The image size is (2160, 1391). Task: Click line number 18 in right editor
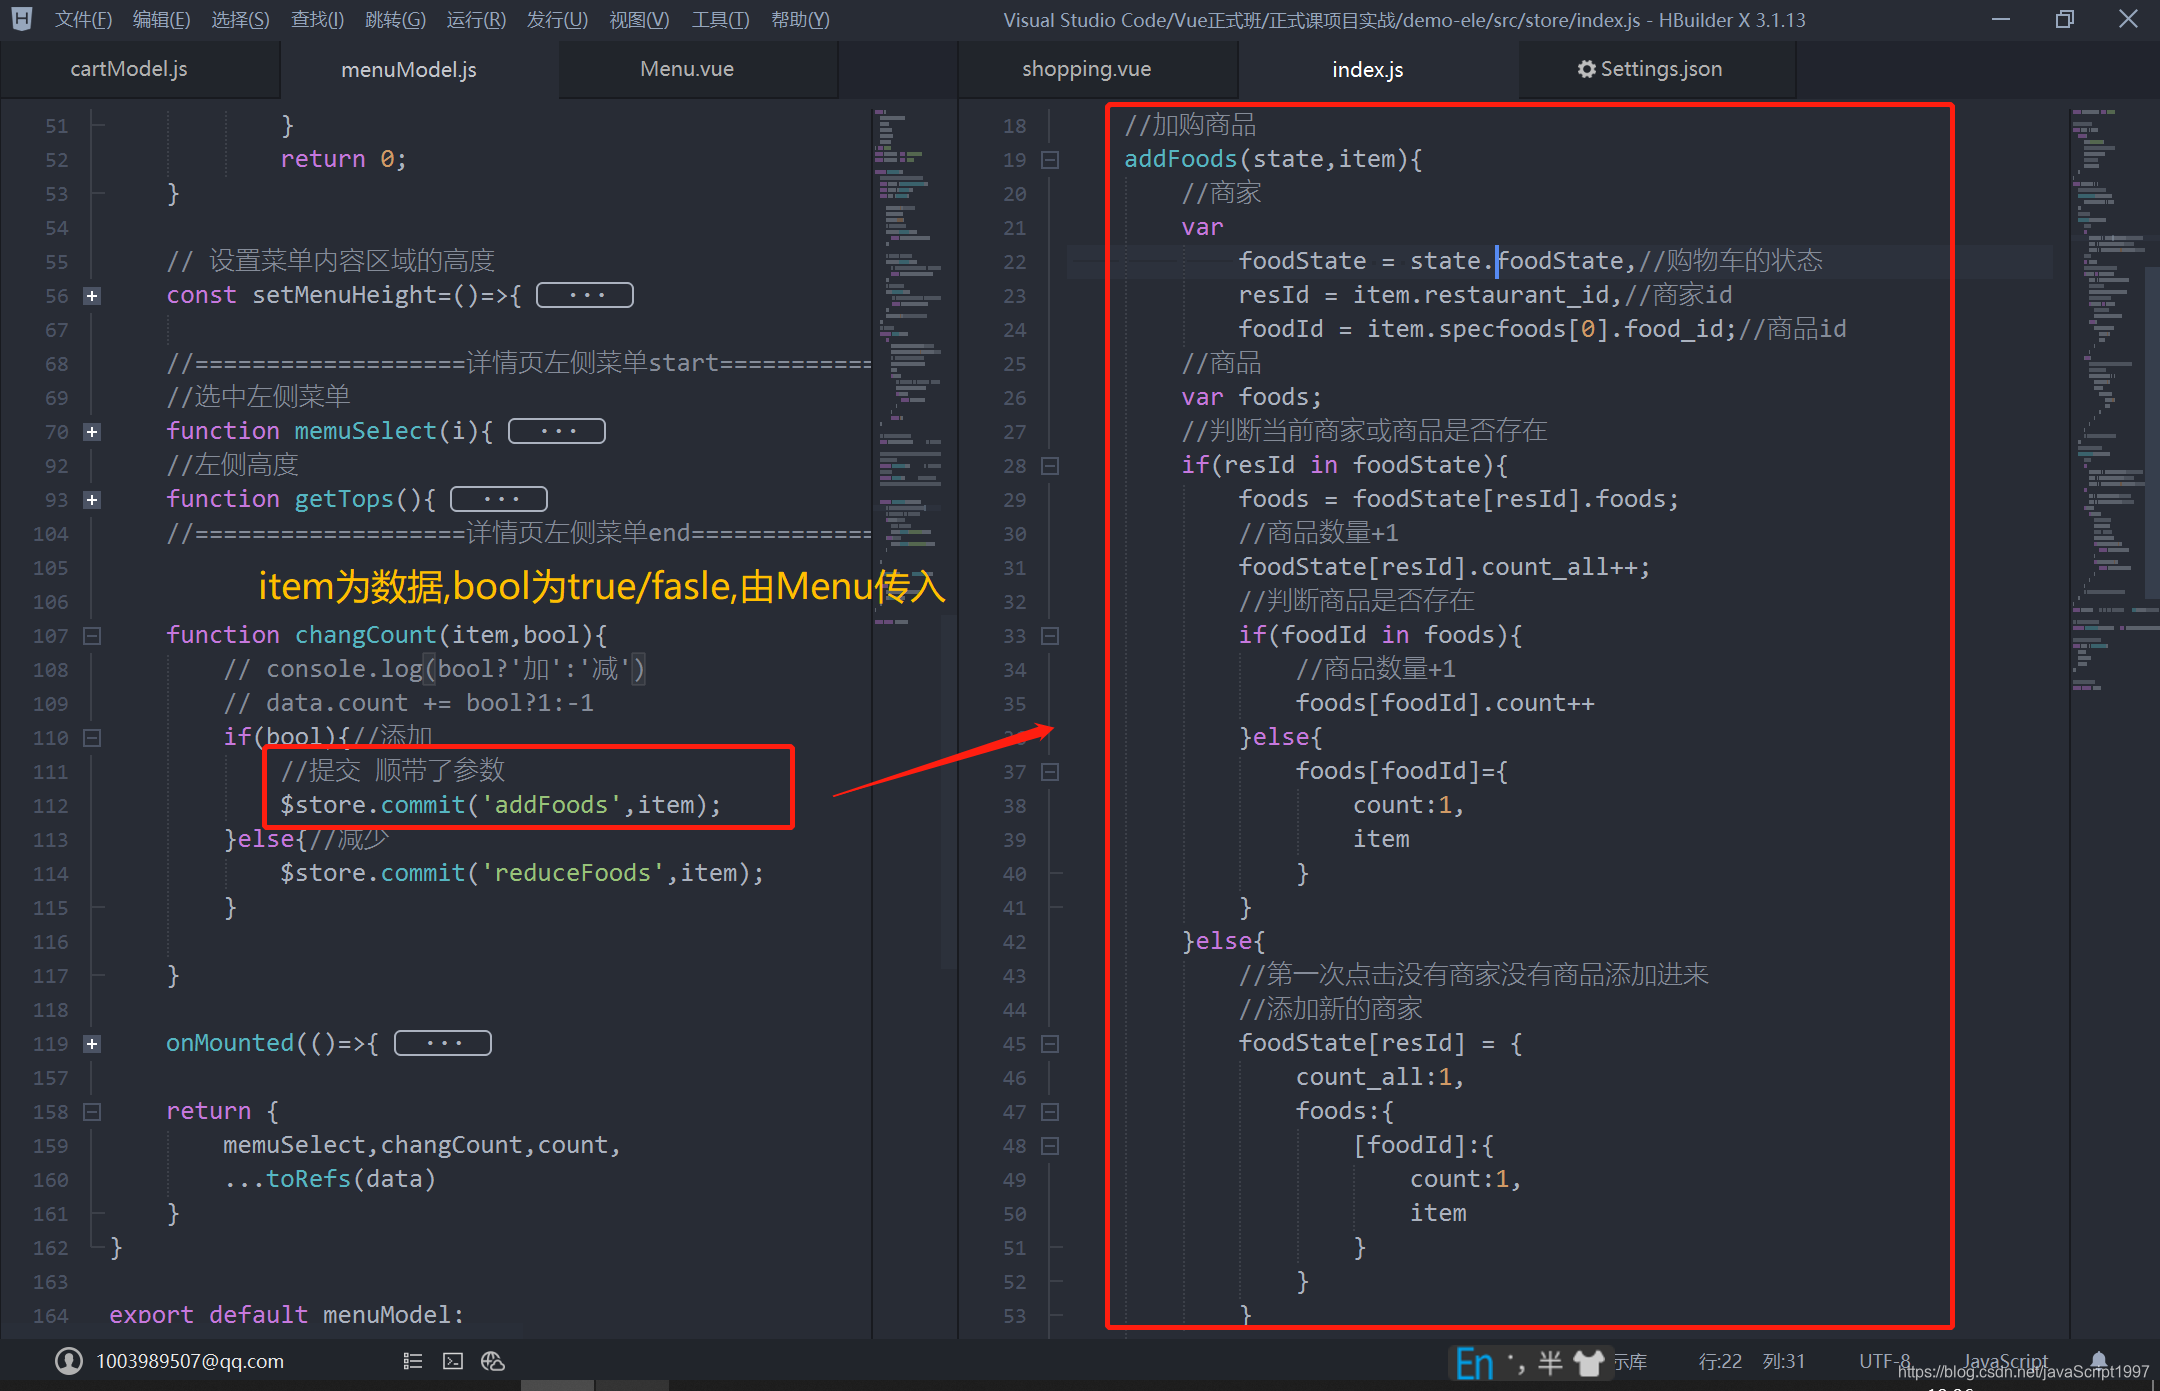(1015, 126)
